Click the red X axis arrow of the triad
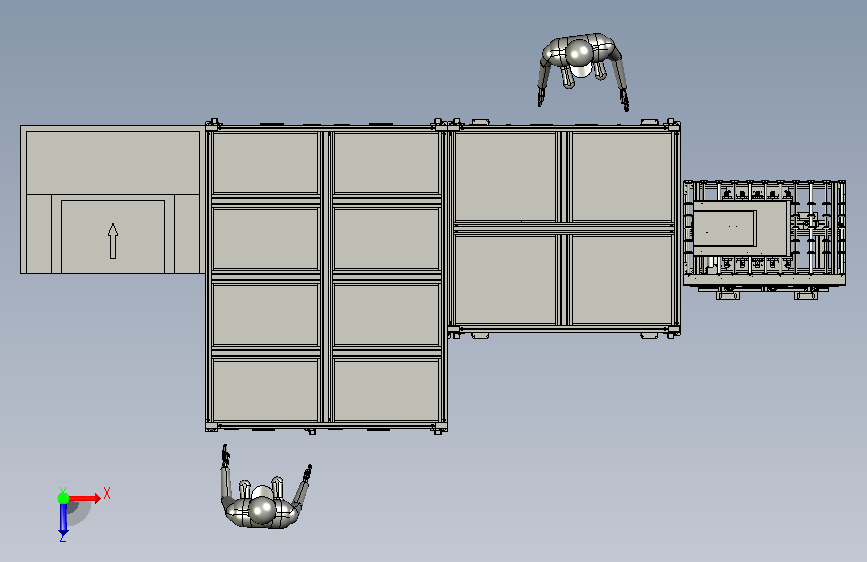This screenshot has width=867, height=562. pyautogui.click(x=85, y=498)
